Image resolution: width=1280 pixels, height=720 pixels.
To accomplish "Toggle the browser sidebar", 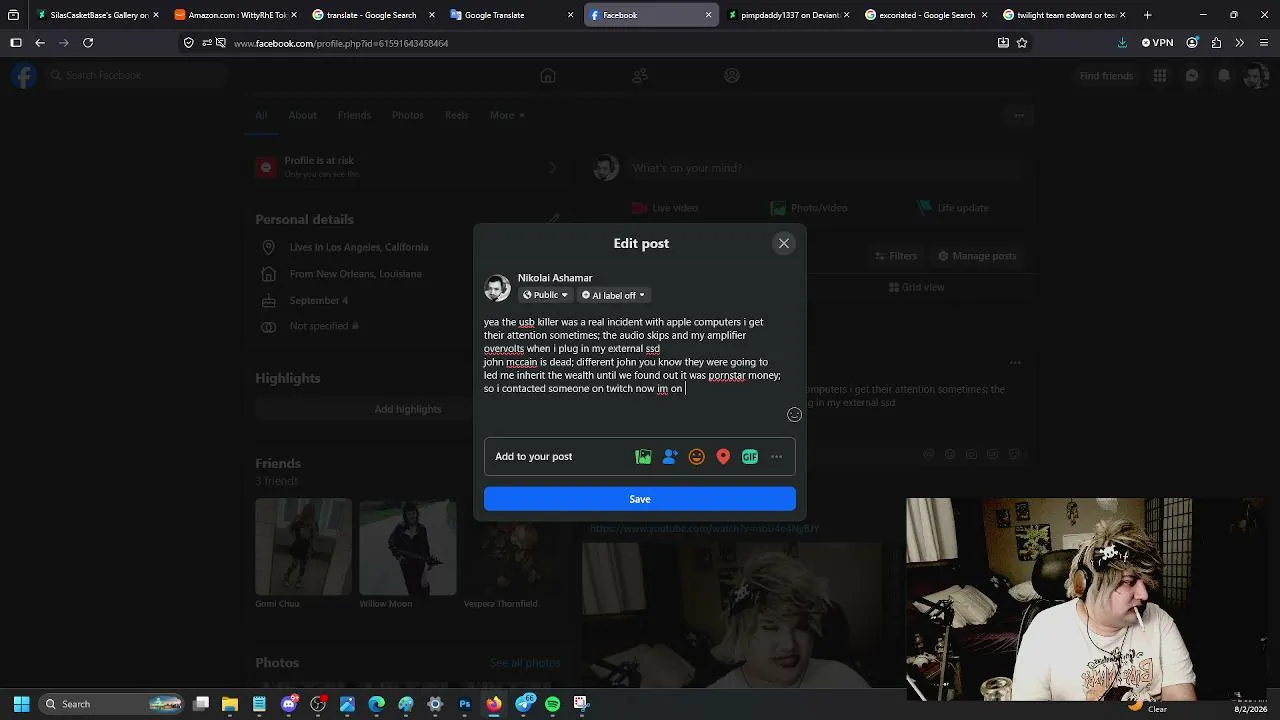I will (x=16, y=43).
